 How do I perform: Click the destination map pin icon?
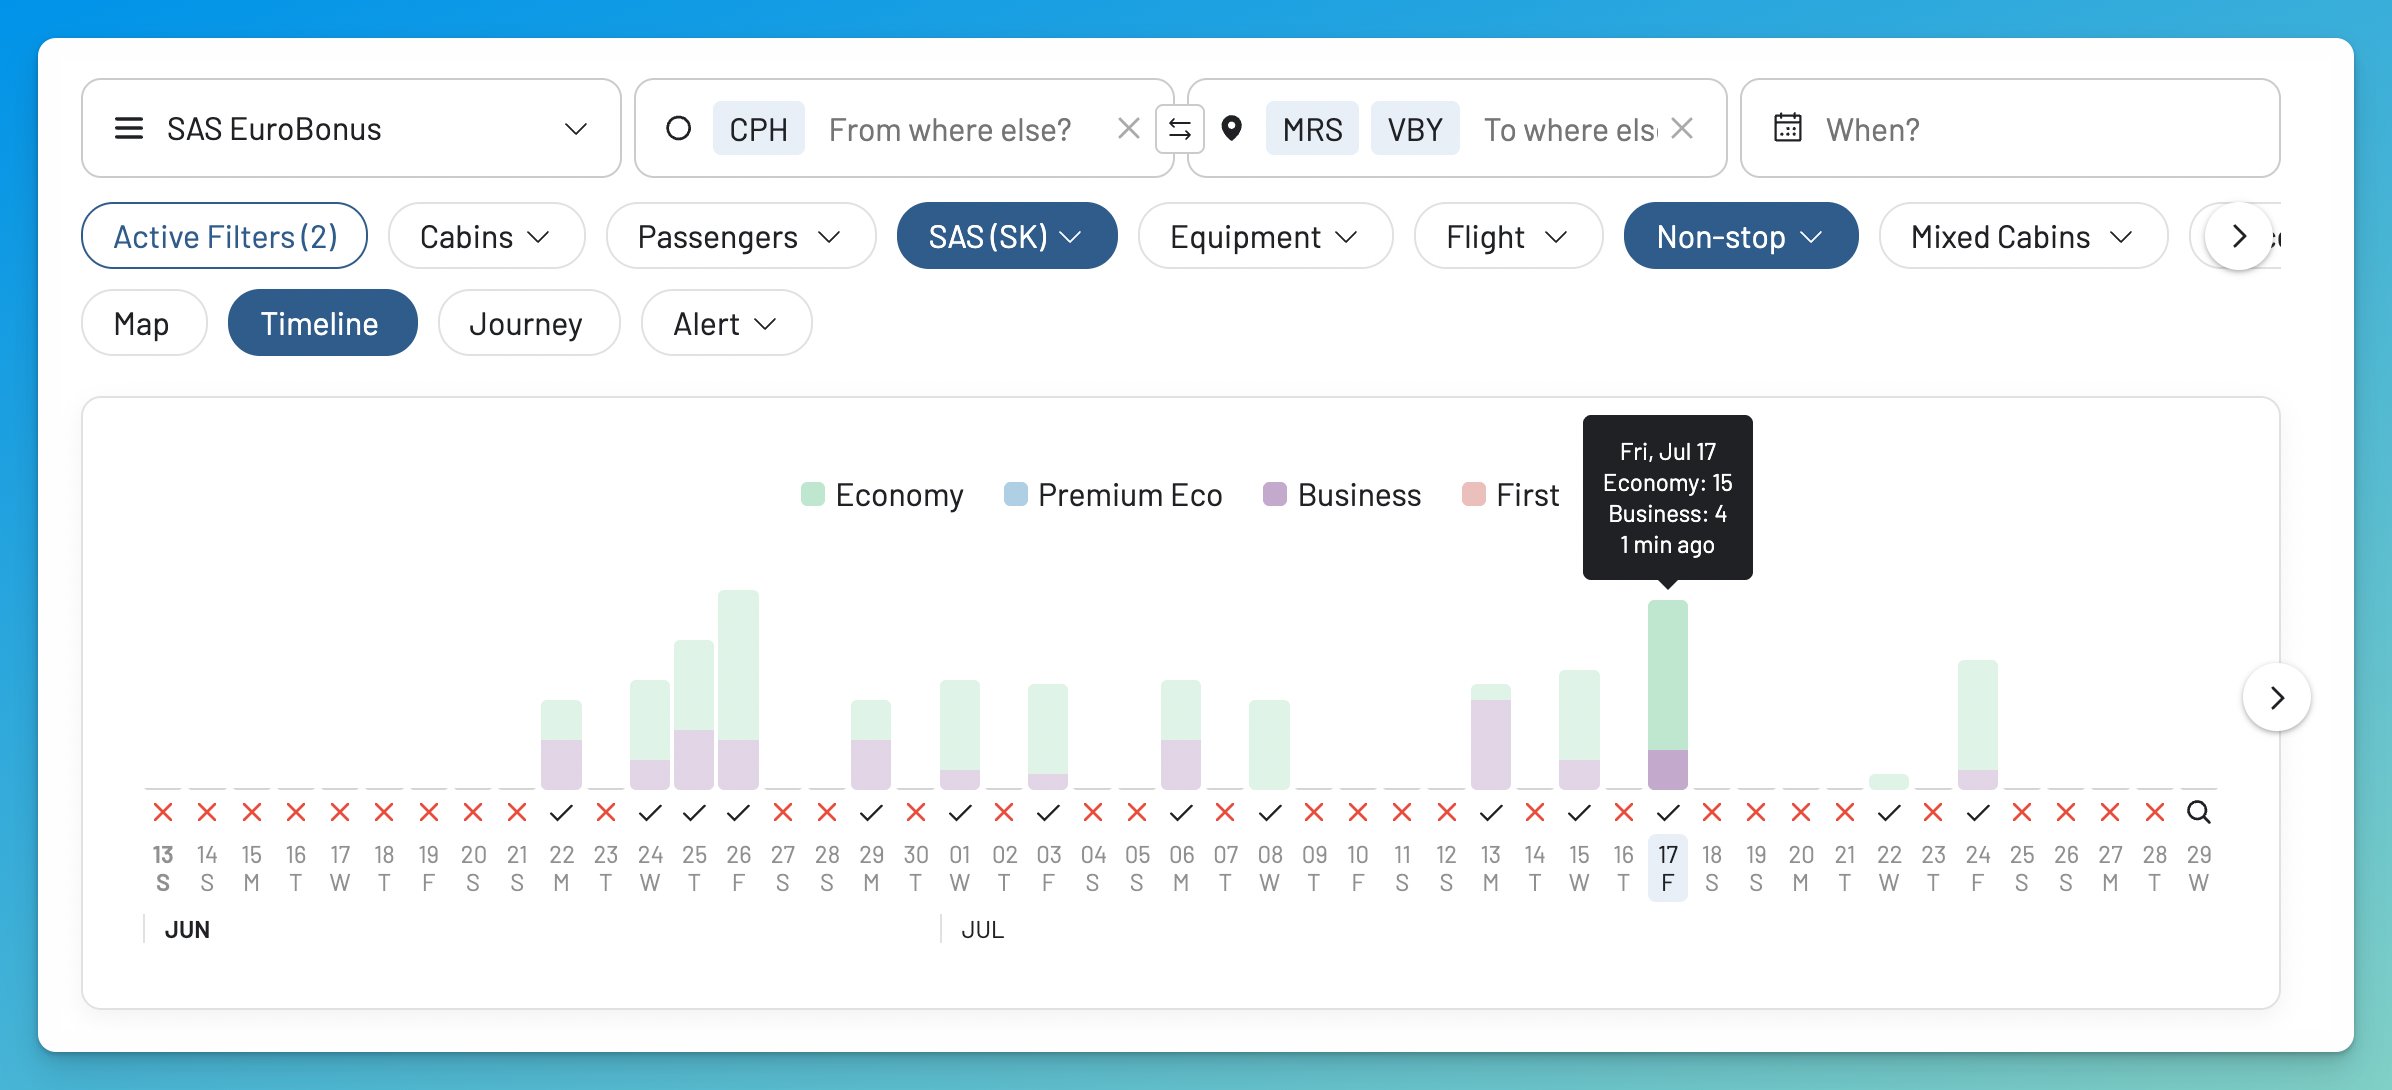(x=1232, y=128)
